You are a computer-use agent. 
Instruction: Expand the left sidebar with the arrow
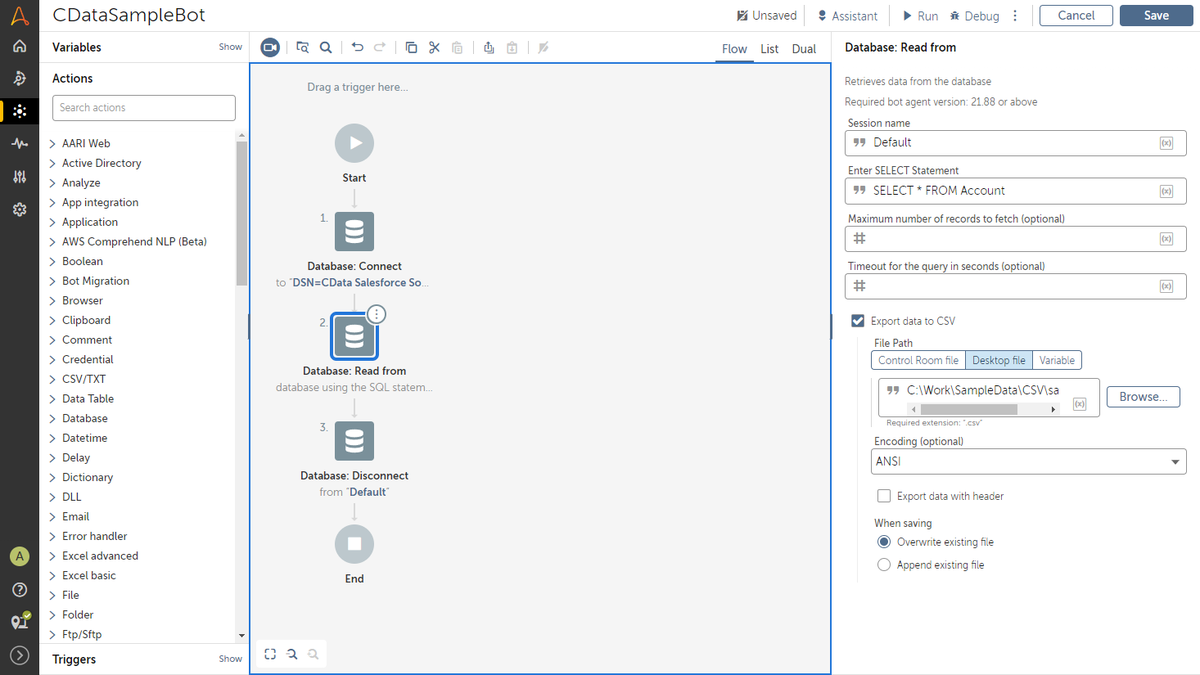(x=19, y=656)
